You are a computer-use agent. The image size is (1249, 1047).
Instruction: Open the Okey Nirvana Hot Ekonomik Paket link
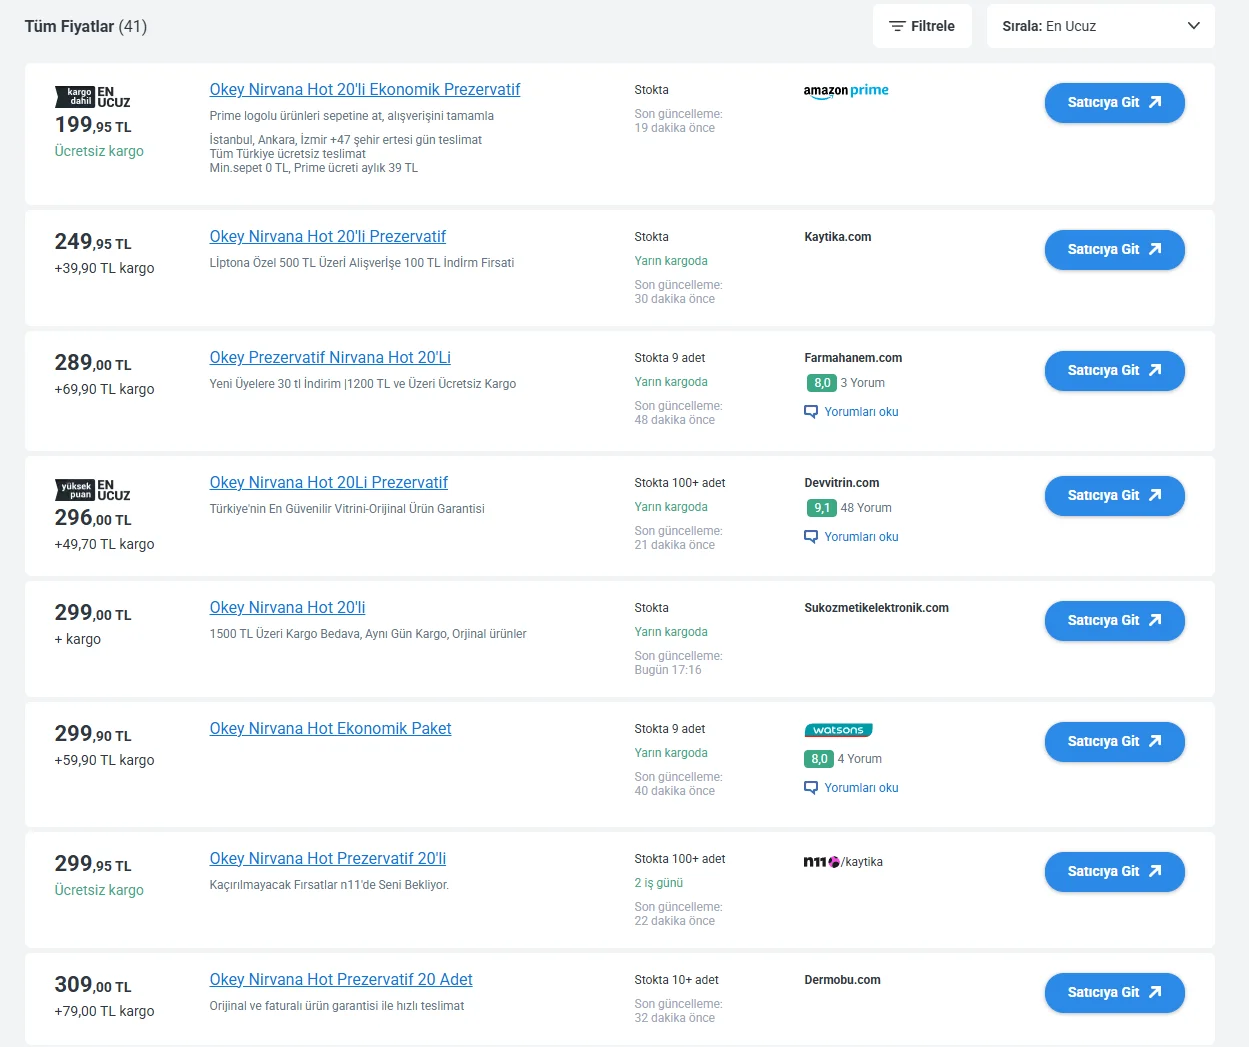(330, 729)
